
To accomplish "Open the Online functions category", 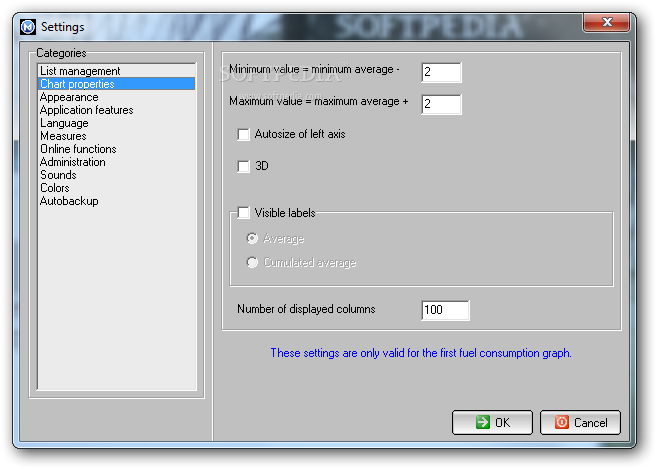I will [116, 149].
